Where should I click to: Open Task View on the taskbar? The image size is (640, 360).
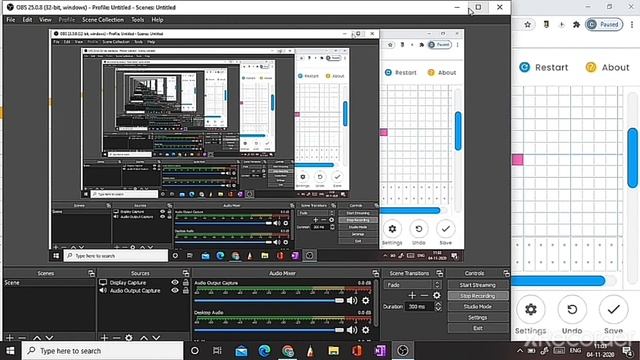[x=217, y=351]
